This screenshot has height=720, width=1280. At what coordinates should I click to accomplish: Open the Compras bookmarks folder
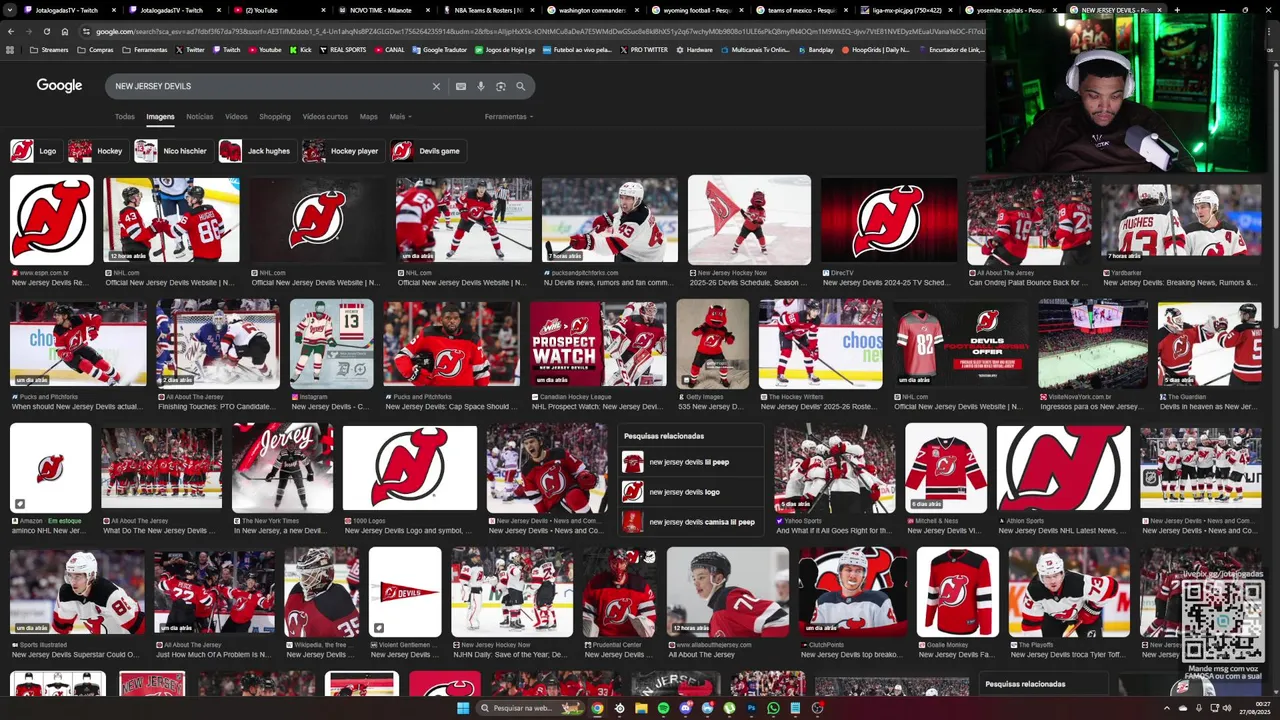[x=96, y=49]
